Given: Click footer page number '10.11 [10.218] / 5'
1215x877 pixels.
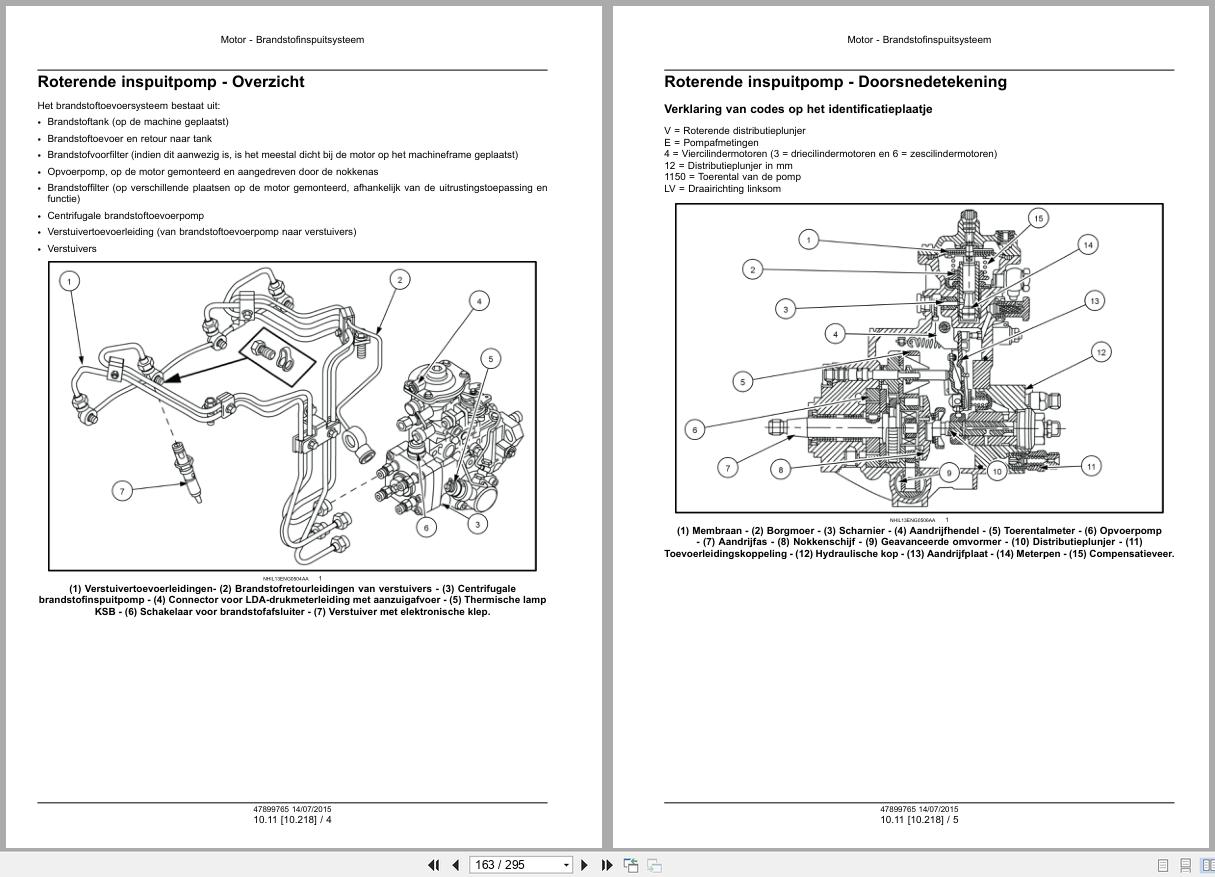Looking at the screenshot, I should pyautogui.click(x=919, y=820).
